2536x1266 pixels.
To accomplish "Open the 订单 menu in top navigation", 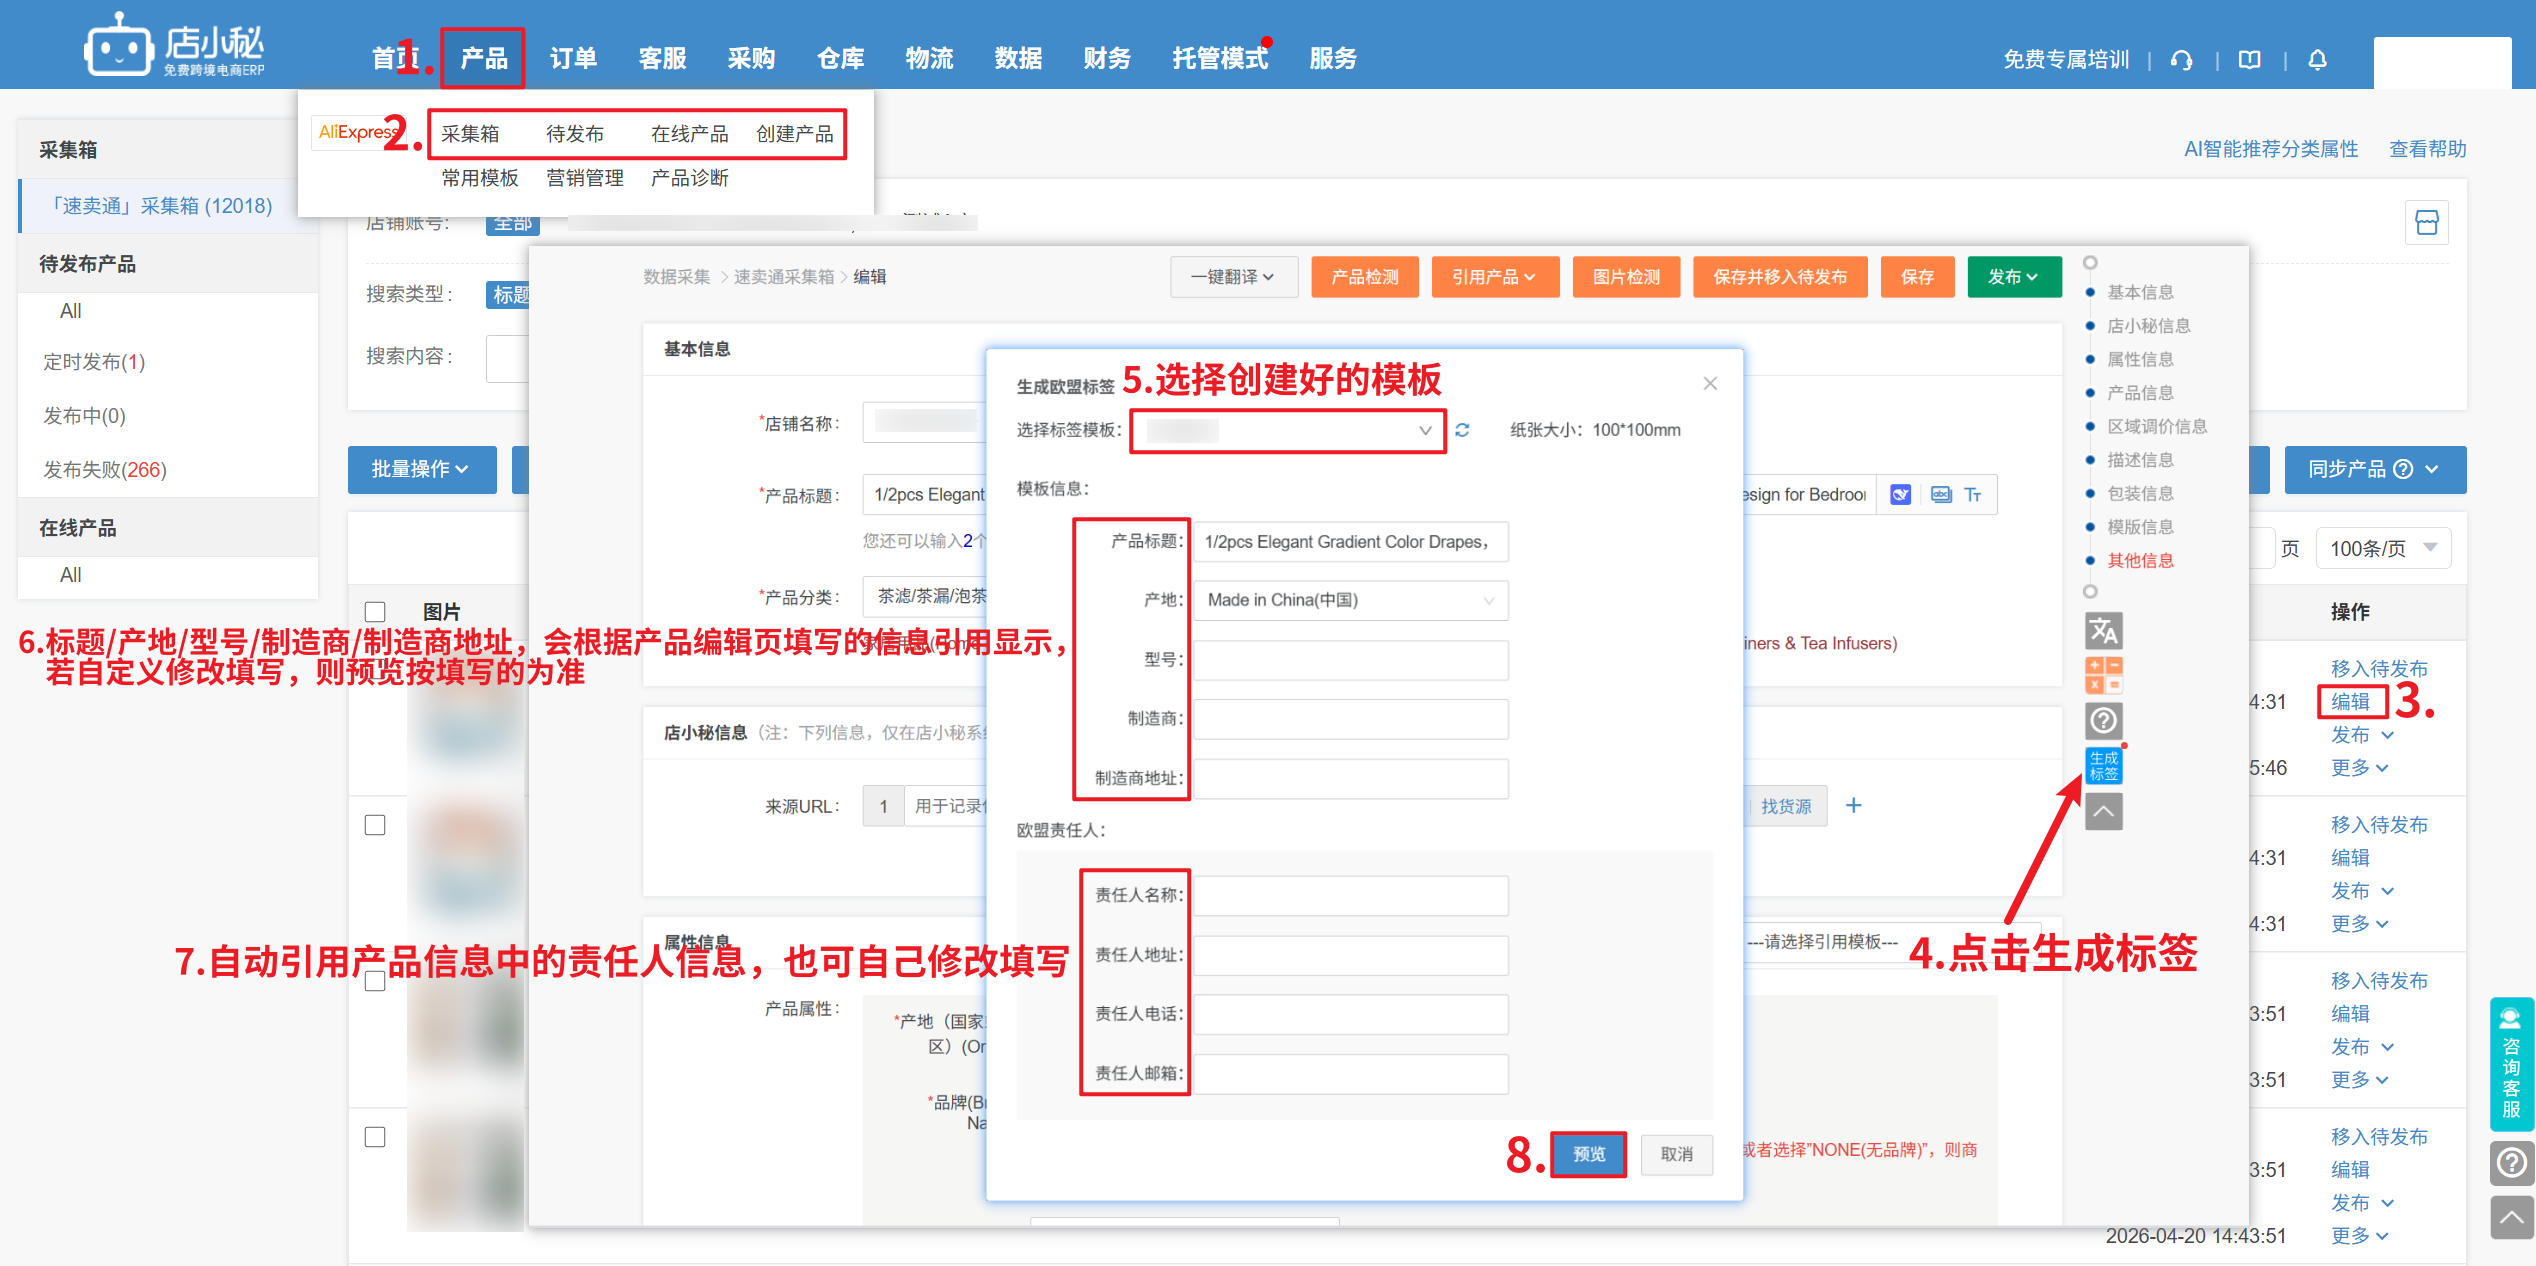I will (x=573, y=59).
